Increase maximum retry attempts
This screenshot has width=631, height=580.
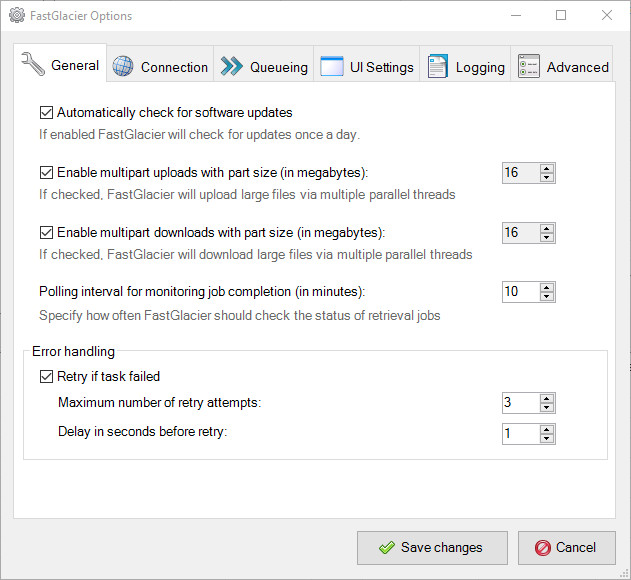[546, 398]
